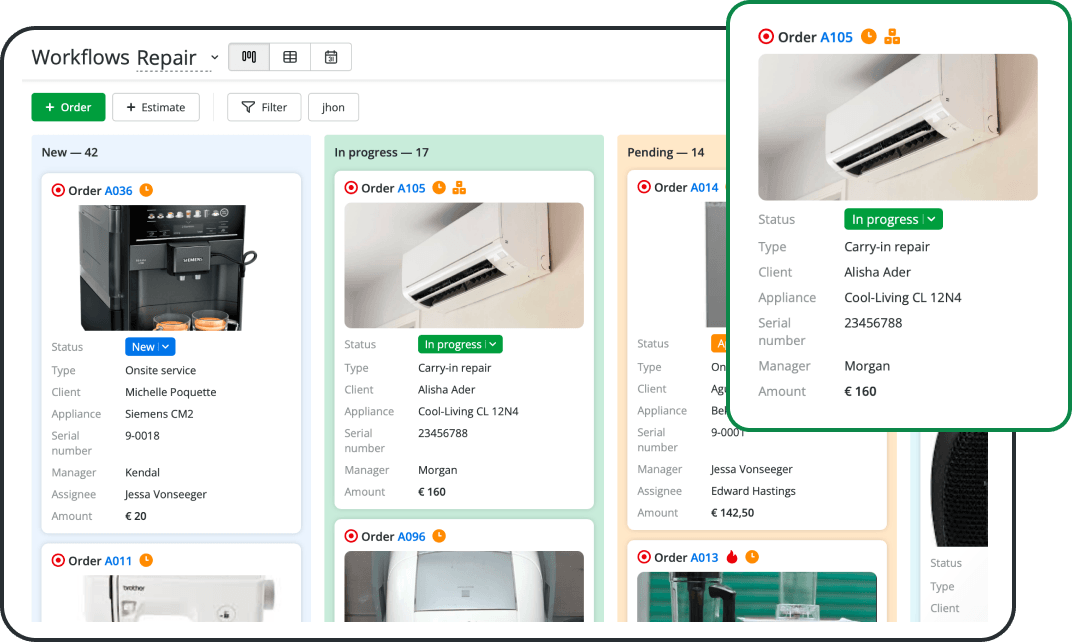
Task: Click red target icon in enlarged A105 card
Action: 766,36
